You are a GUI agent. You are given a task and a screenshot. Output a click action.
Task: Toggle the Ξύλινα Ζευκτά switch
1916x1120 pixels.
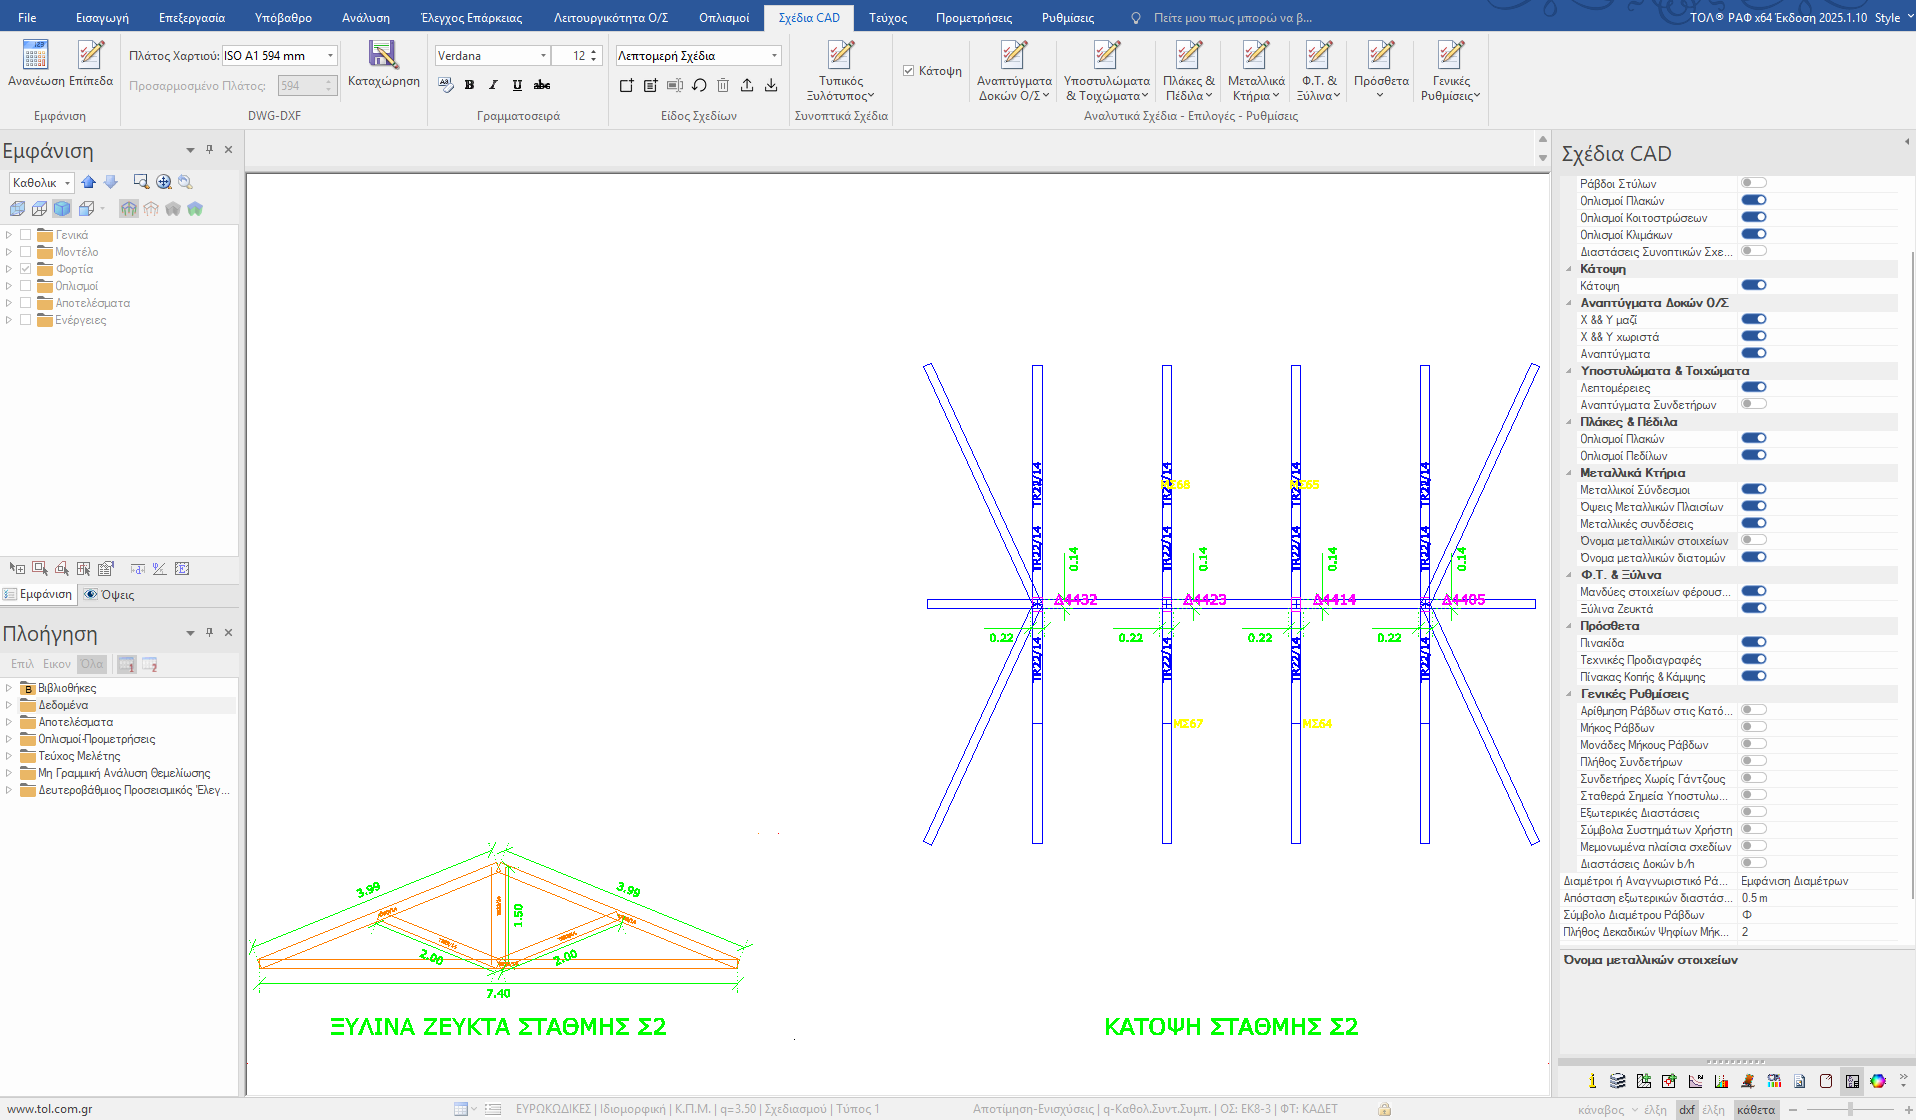point(1753,608)
